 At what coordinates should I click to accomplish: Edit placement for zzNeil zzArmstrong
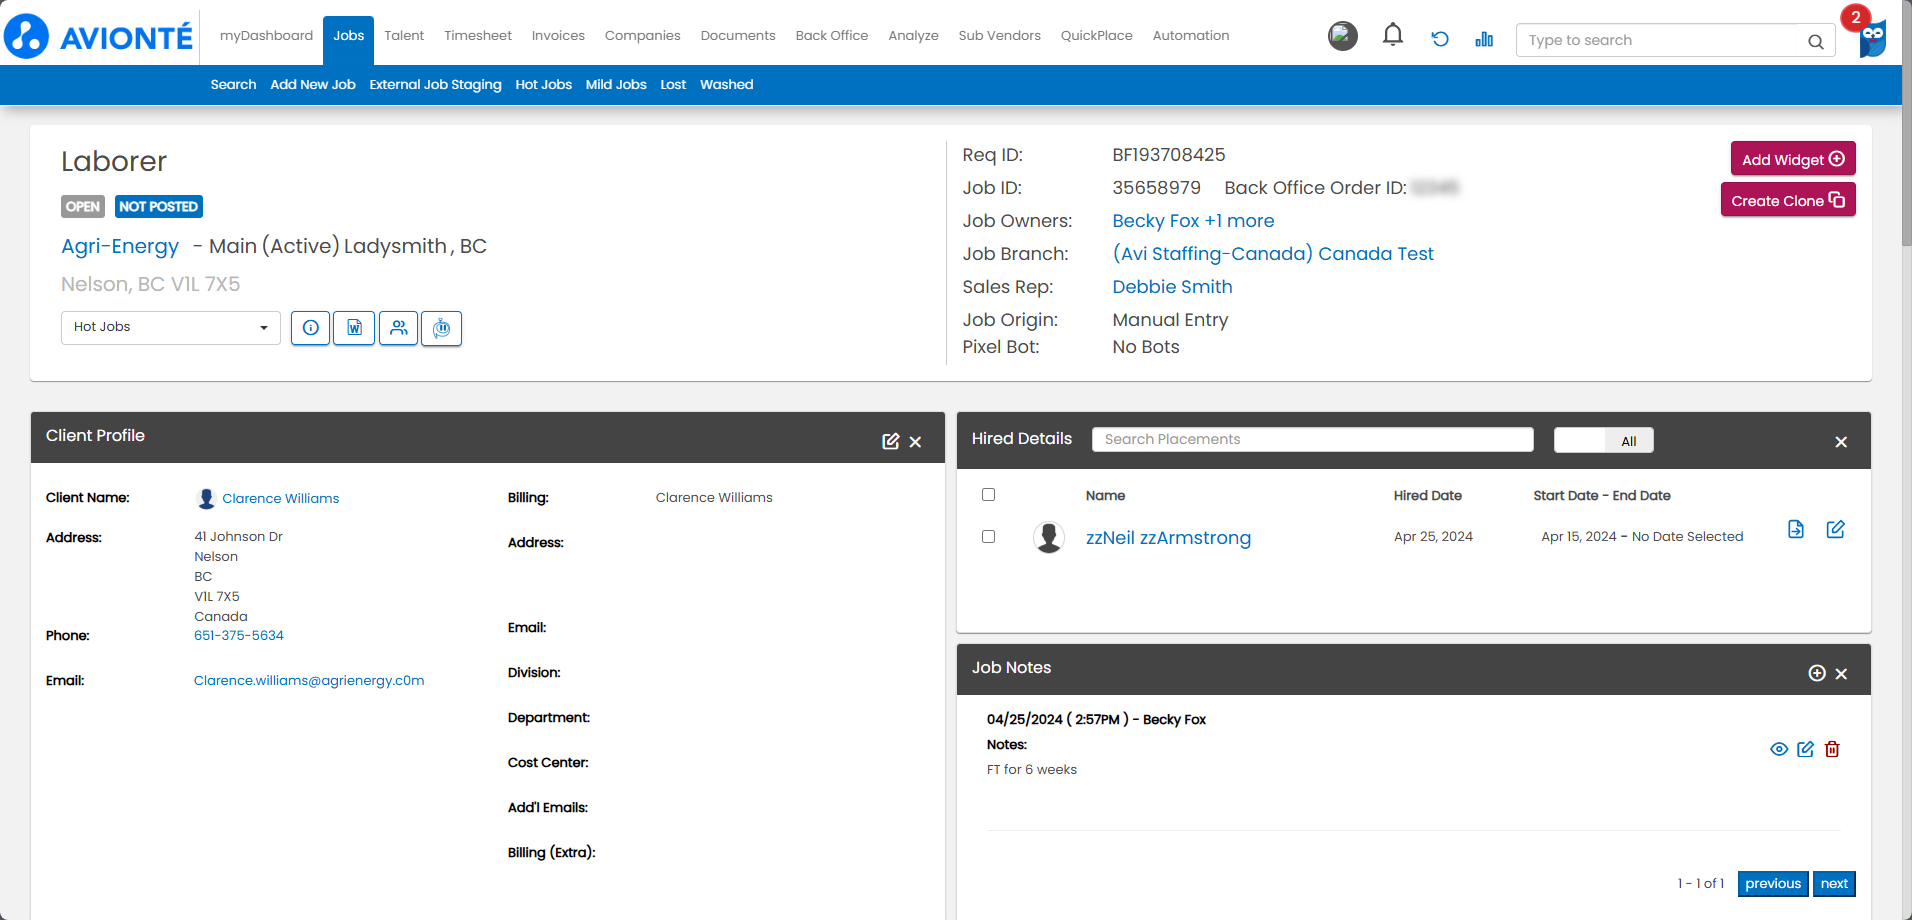pyautogui.click(x=1835, y=529)
